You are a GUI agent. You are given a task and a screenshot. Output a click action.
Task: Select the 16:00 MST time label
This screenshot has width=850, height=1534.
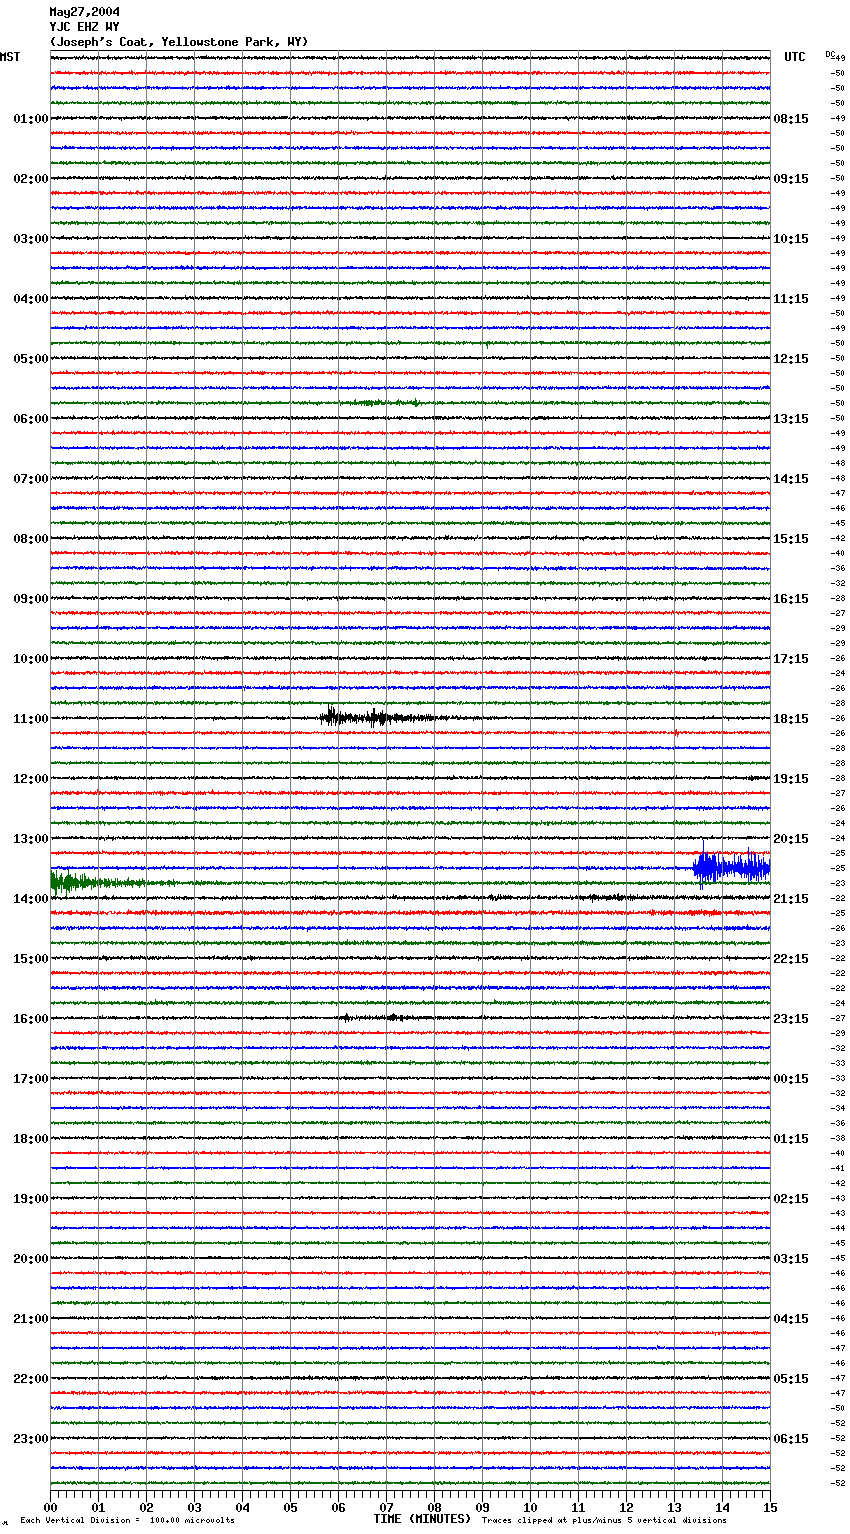coord(31,1019)
